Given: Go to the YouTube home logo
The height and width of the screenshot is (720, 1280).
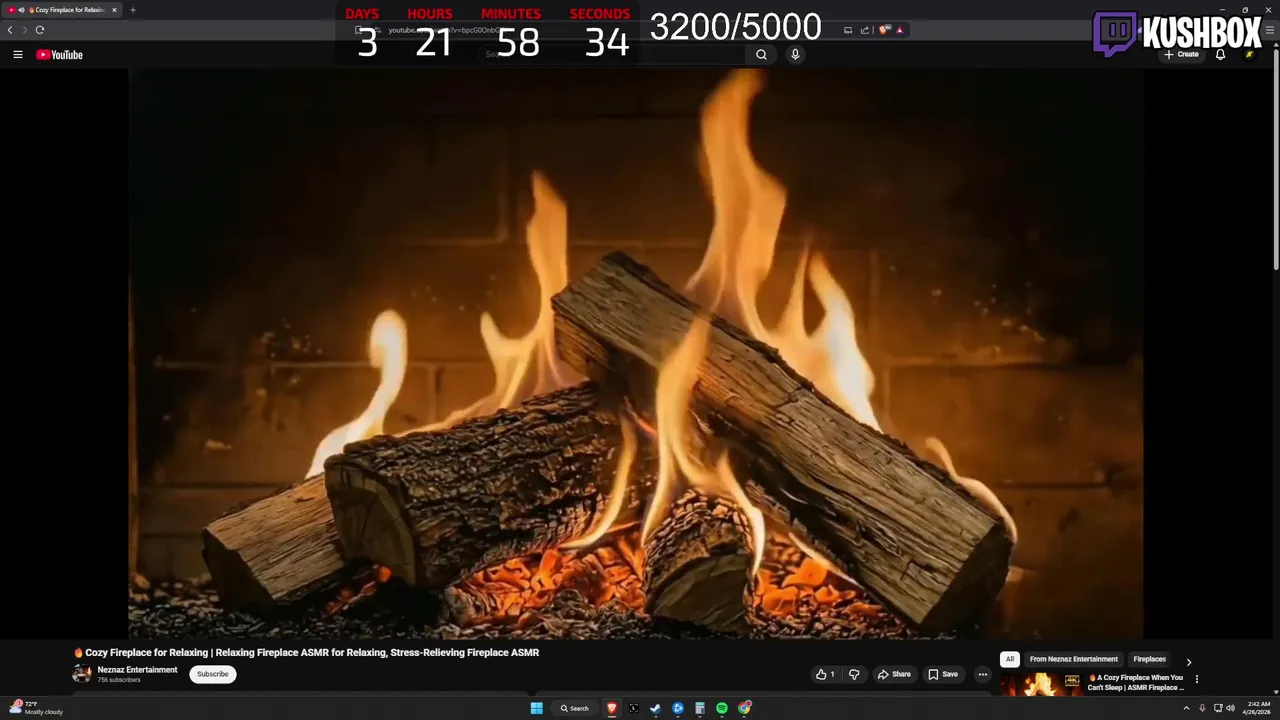Looking at the screenshot, I should pos(59,55).
